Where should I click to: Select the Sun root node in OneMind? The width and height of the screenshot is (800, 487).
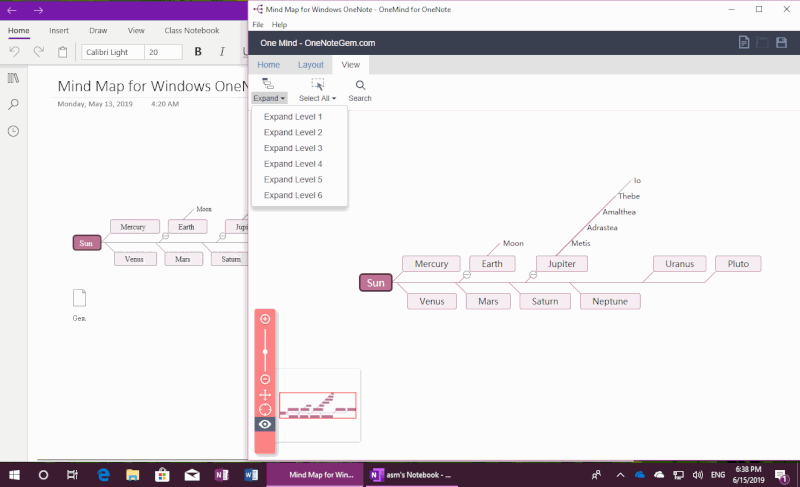[376, 283]
